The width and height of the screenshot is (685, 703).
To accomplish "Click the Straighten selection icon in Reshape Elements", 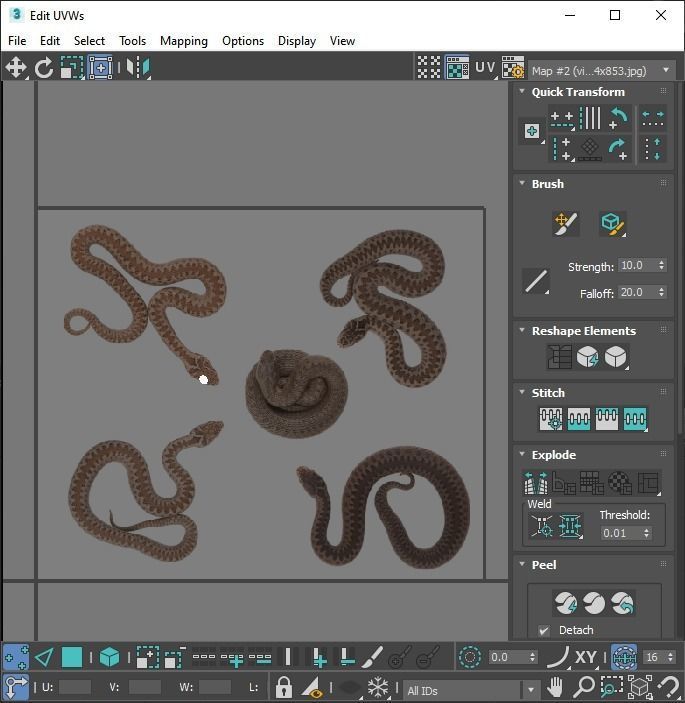I will click(559, 357).
